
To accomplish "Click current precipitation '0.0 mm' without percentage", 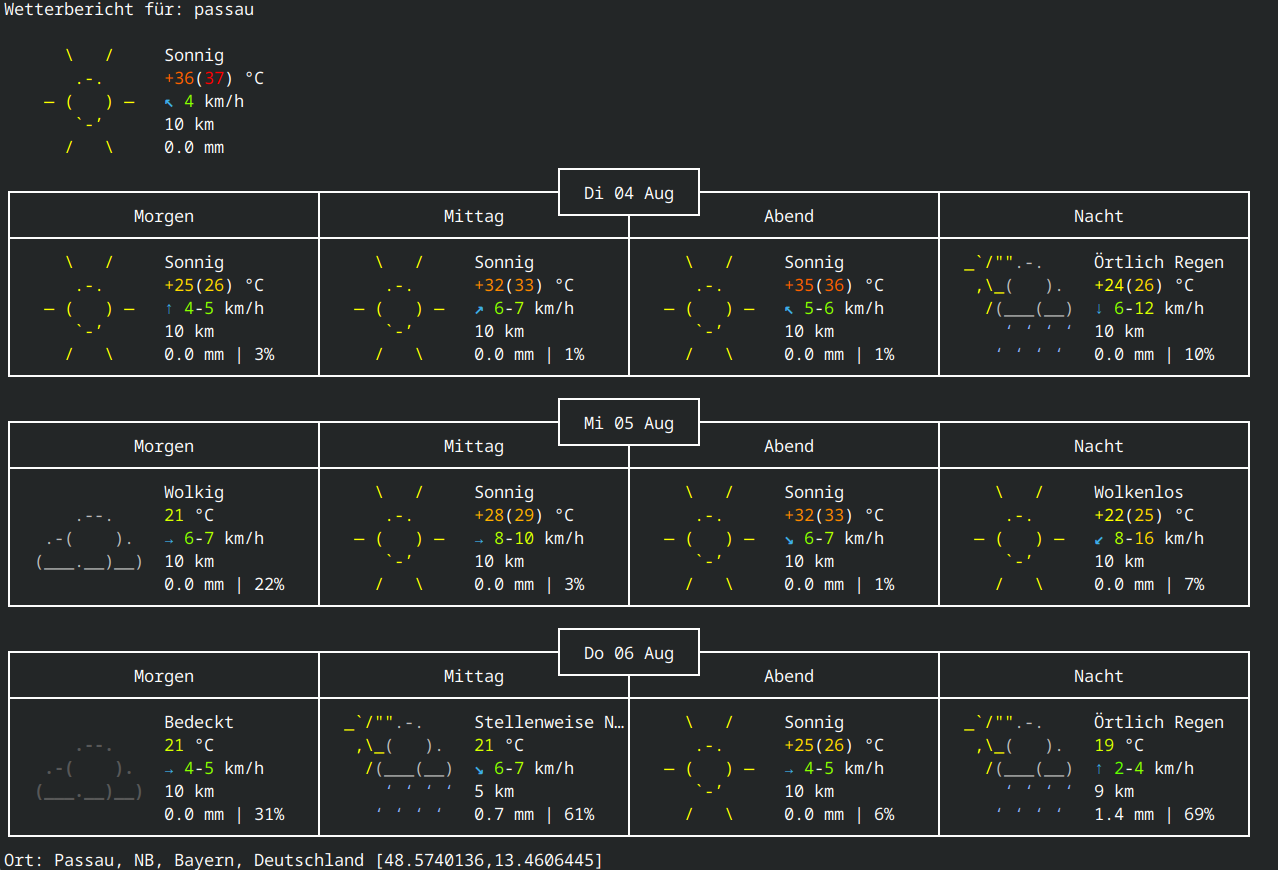I will pyautogui.click(x=194, y=147).
